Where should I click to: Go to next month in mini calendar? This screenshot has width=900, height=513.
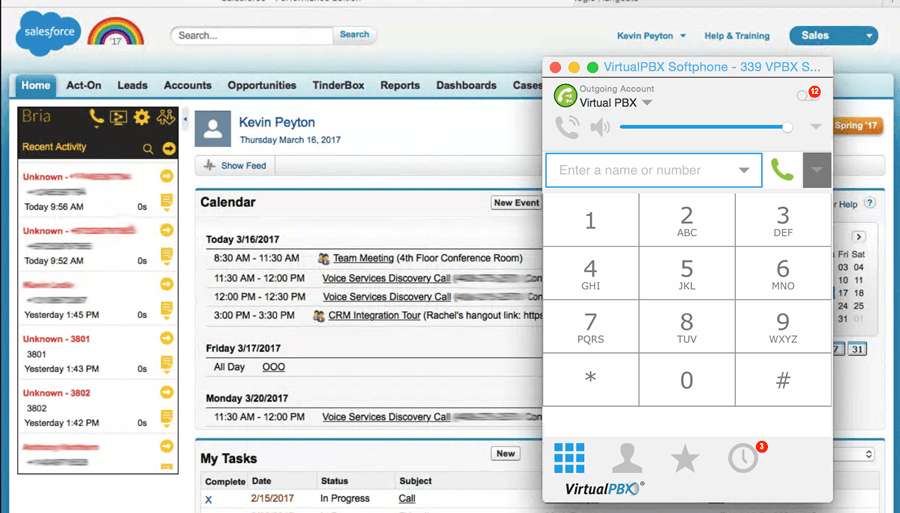pyautogui.click(x=859, y=236)
